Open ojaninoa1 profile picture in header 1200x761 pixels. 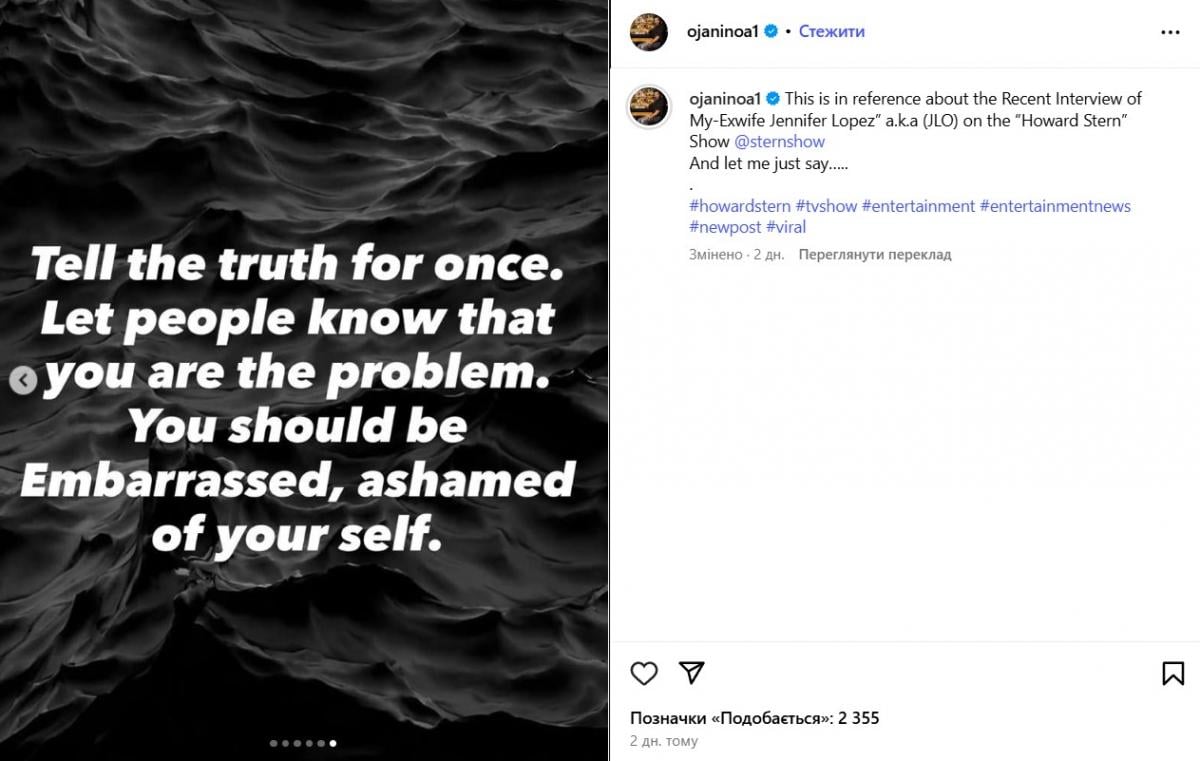(649, 32)
